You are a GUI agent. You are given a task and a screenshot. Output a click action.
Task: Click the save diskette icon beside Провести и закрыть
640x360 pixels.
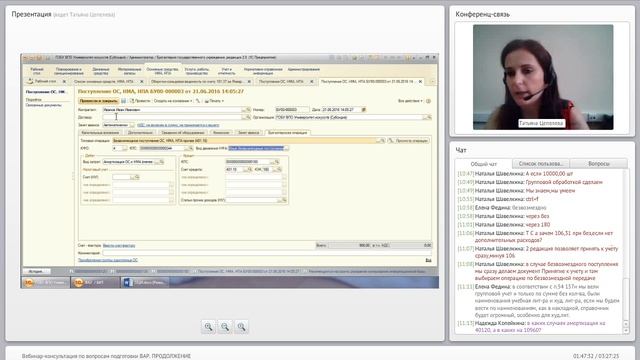[123, 101]
